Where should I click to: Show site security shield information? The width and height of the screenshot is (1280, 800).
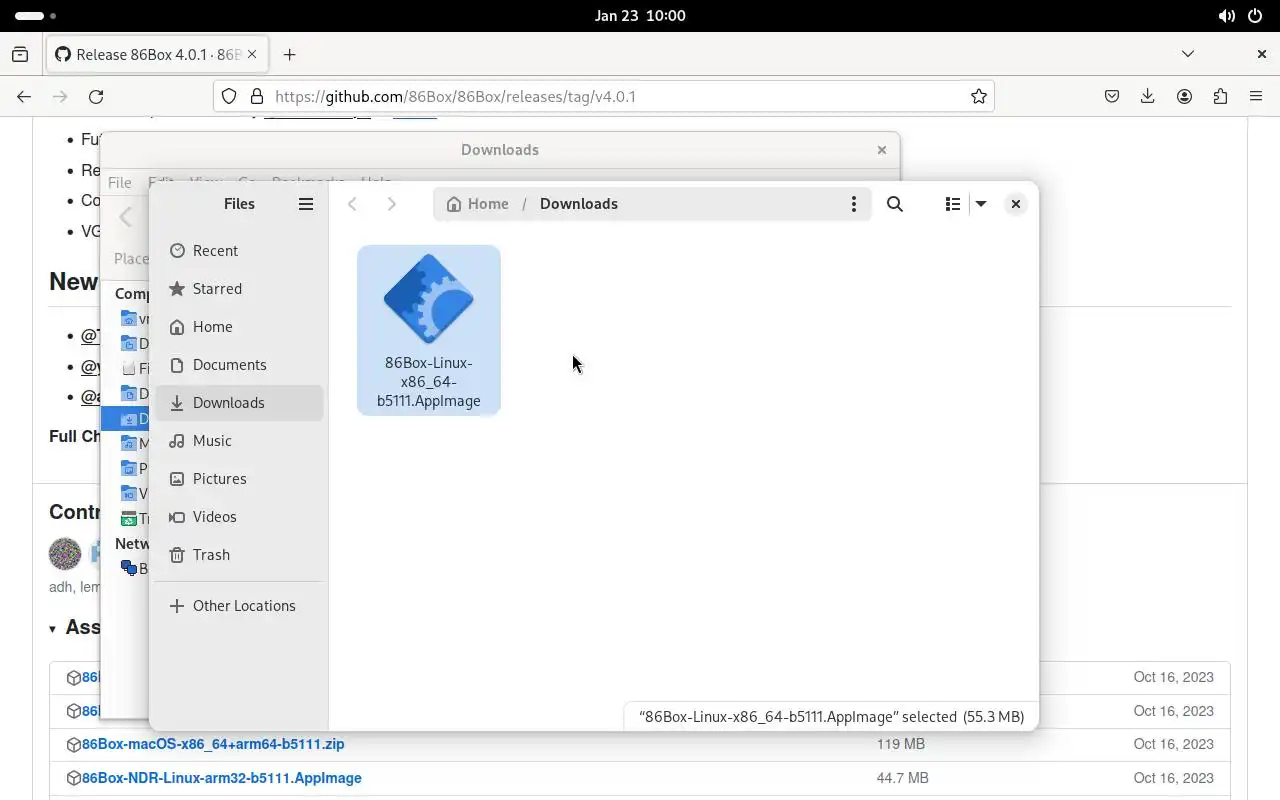(x=229, y=97)
